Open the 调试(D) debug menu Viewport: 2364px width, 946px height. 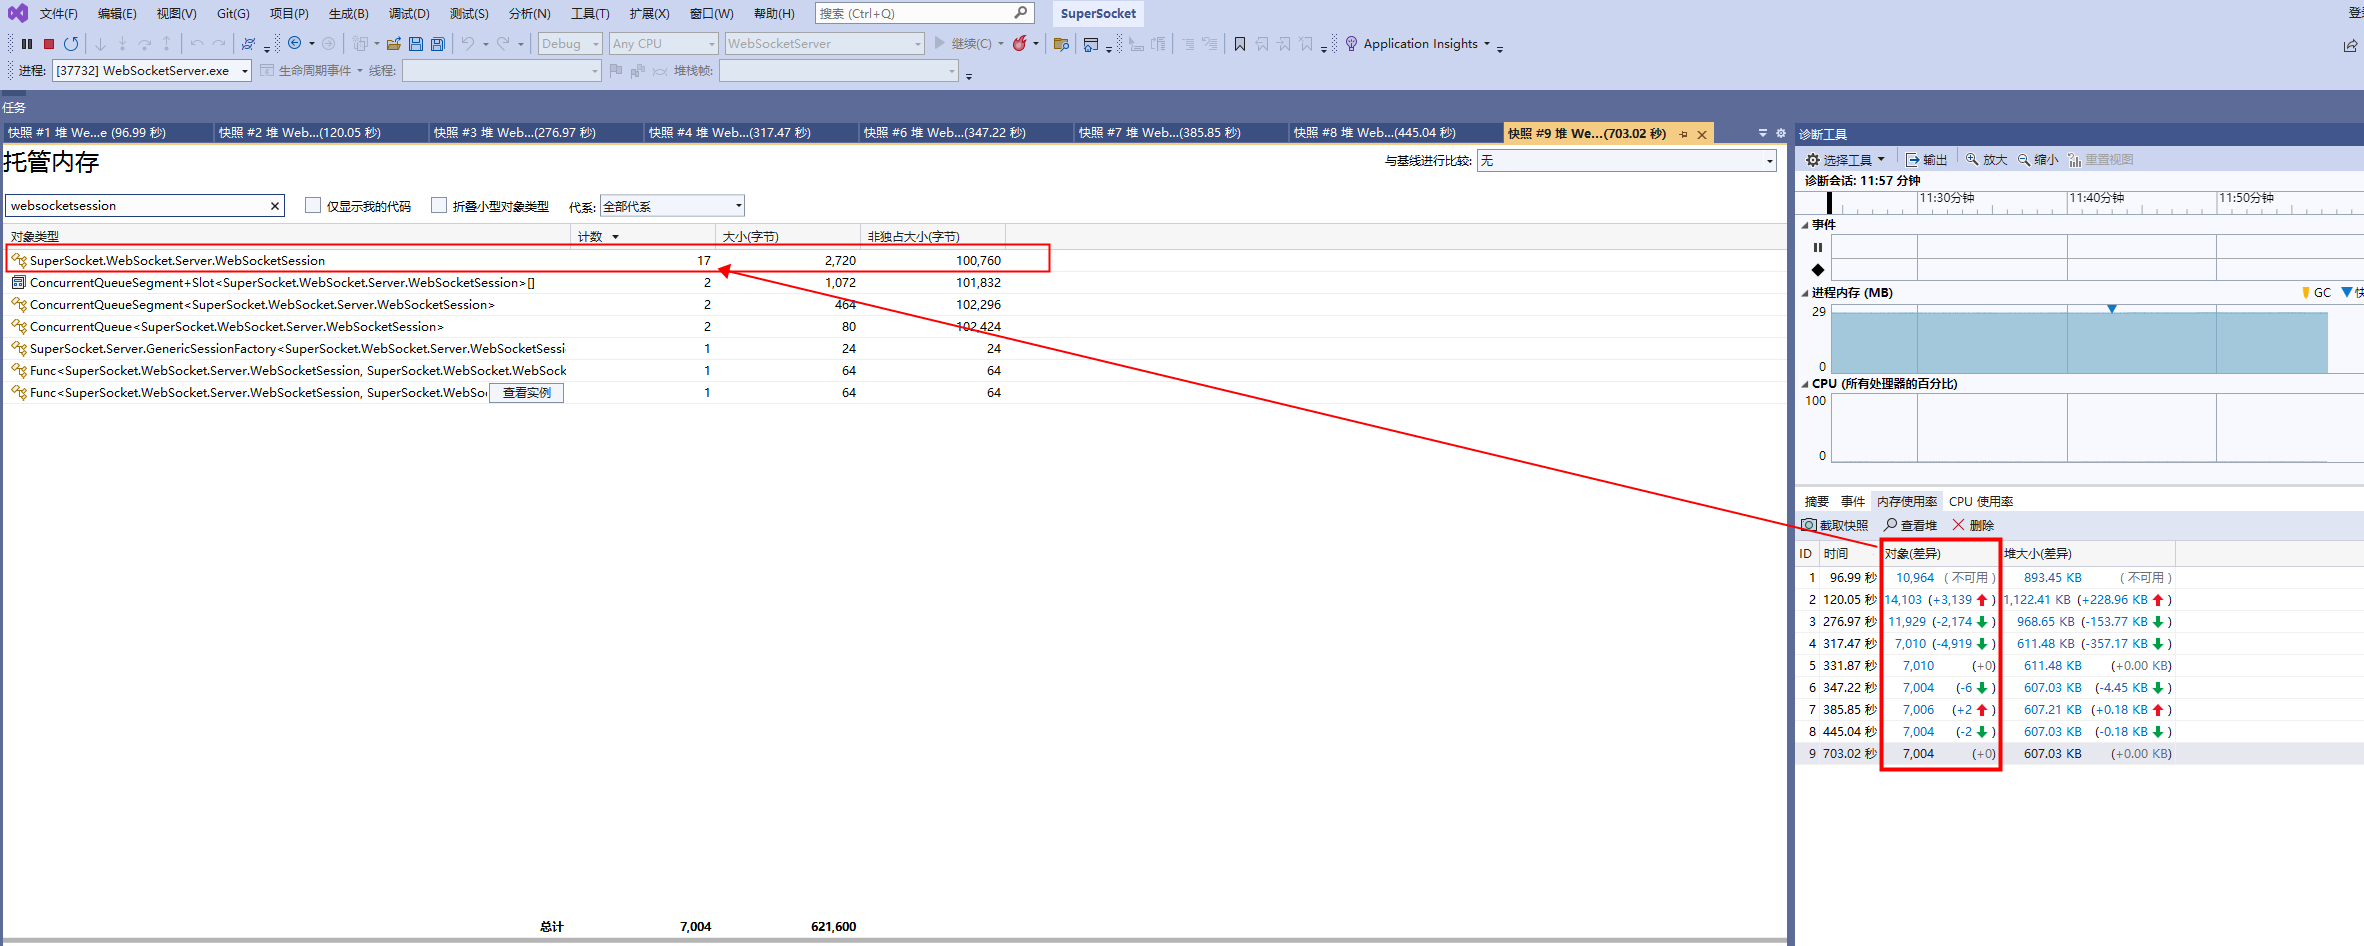pyautogui.click(x=409, y=13)
